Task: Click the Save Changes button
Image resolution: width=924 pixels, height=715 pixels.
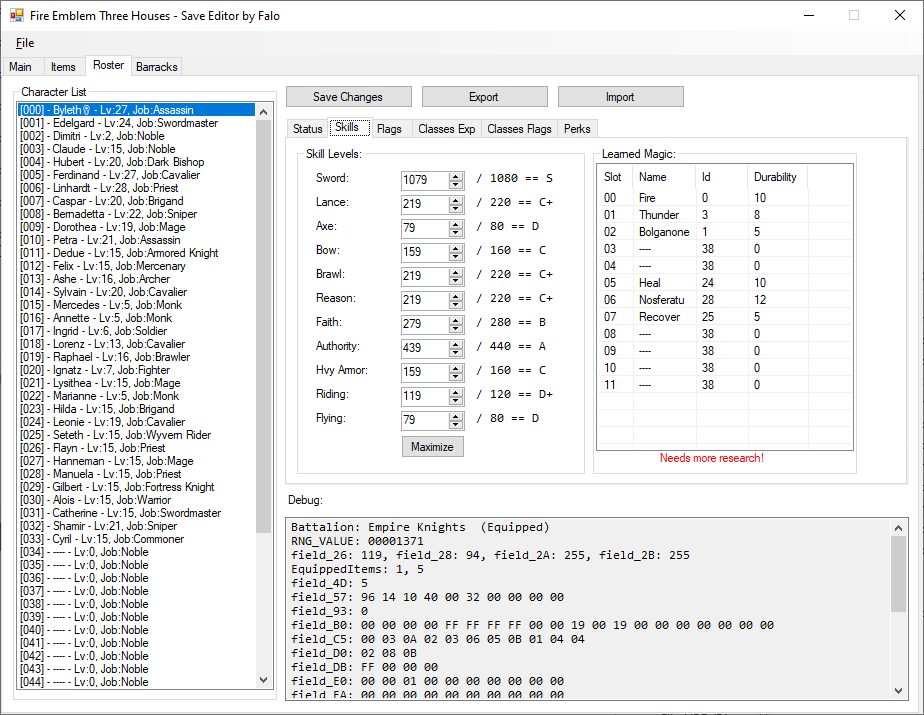Action: pos(348,97)
